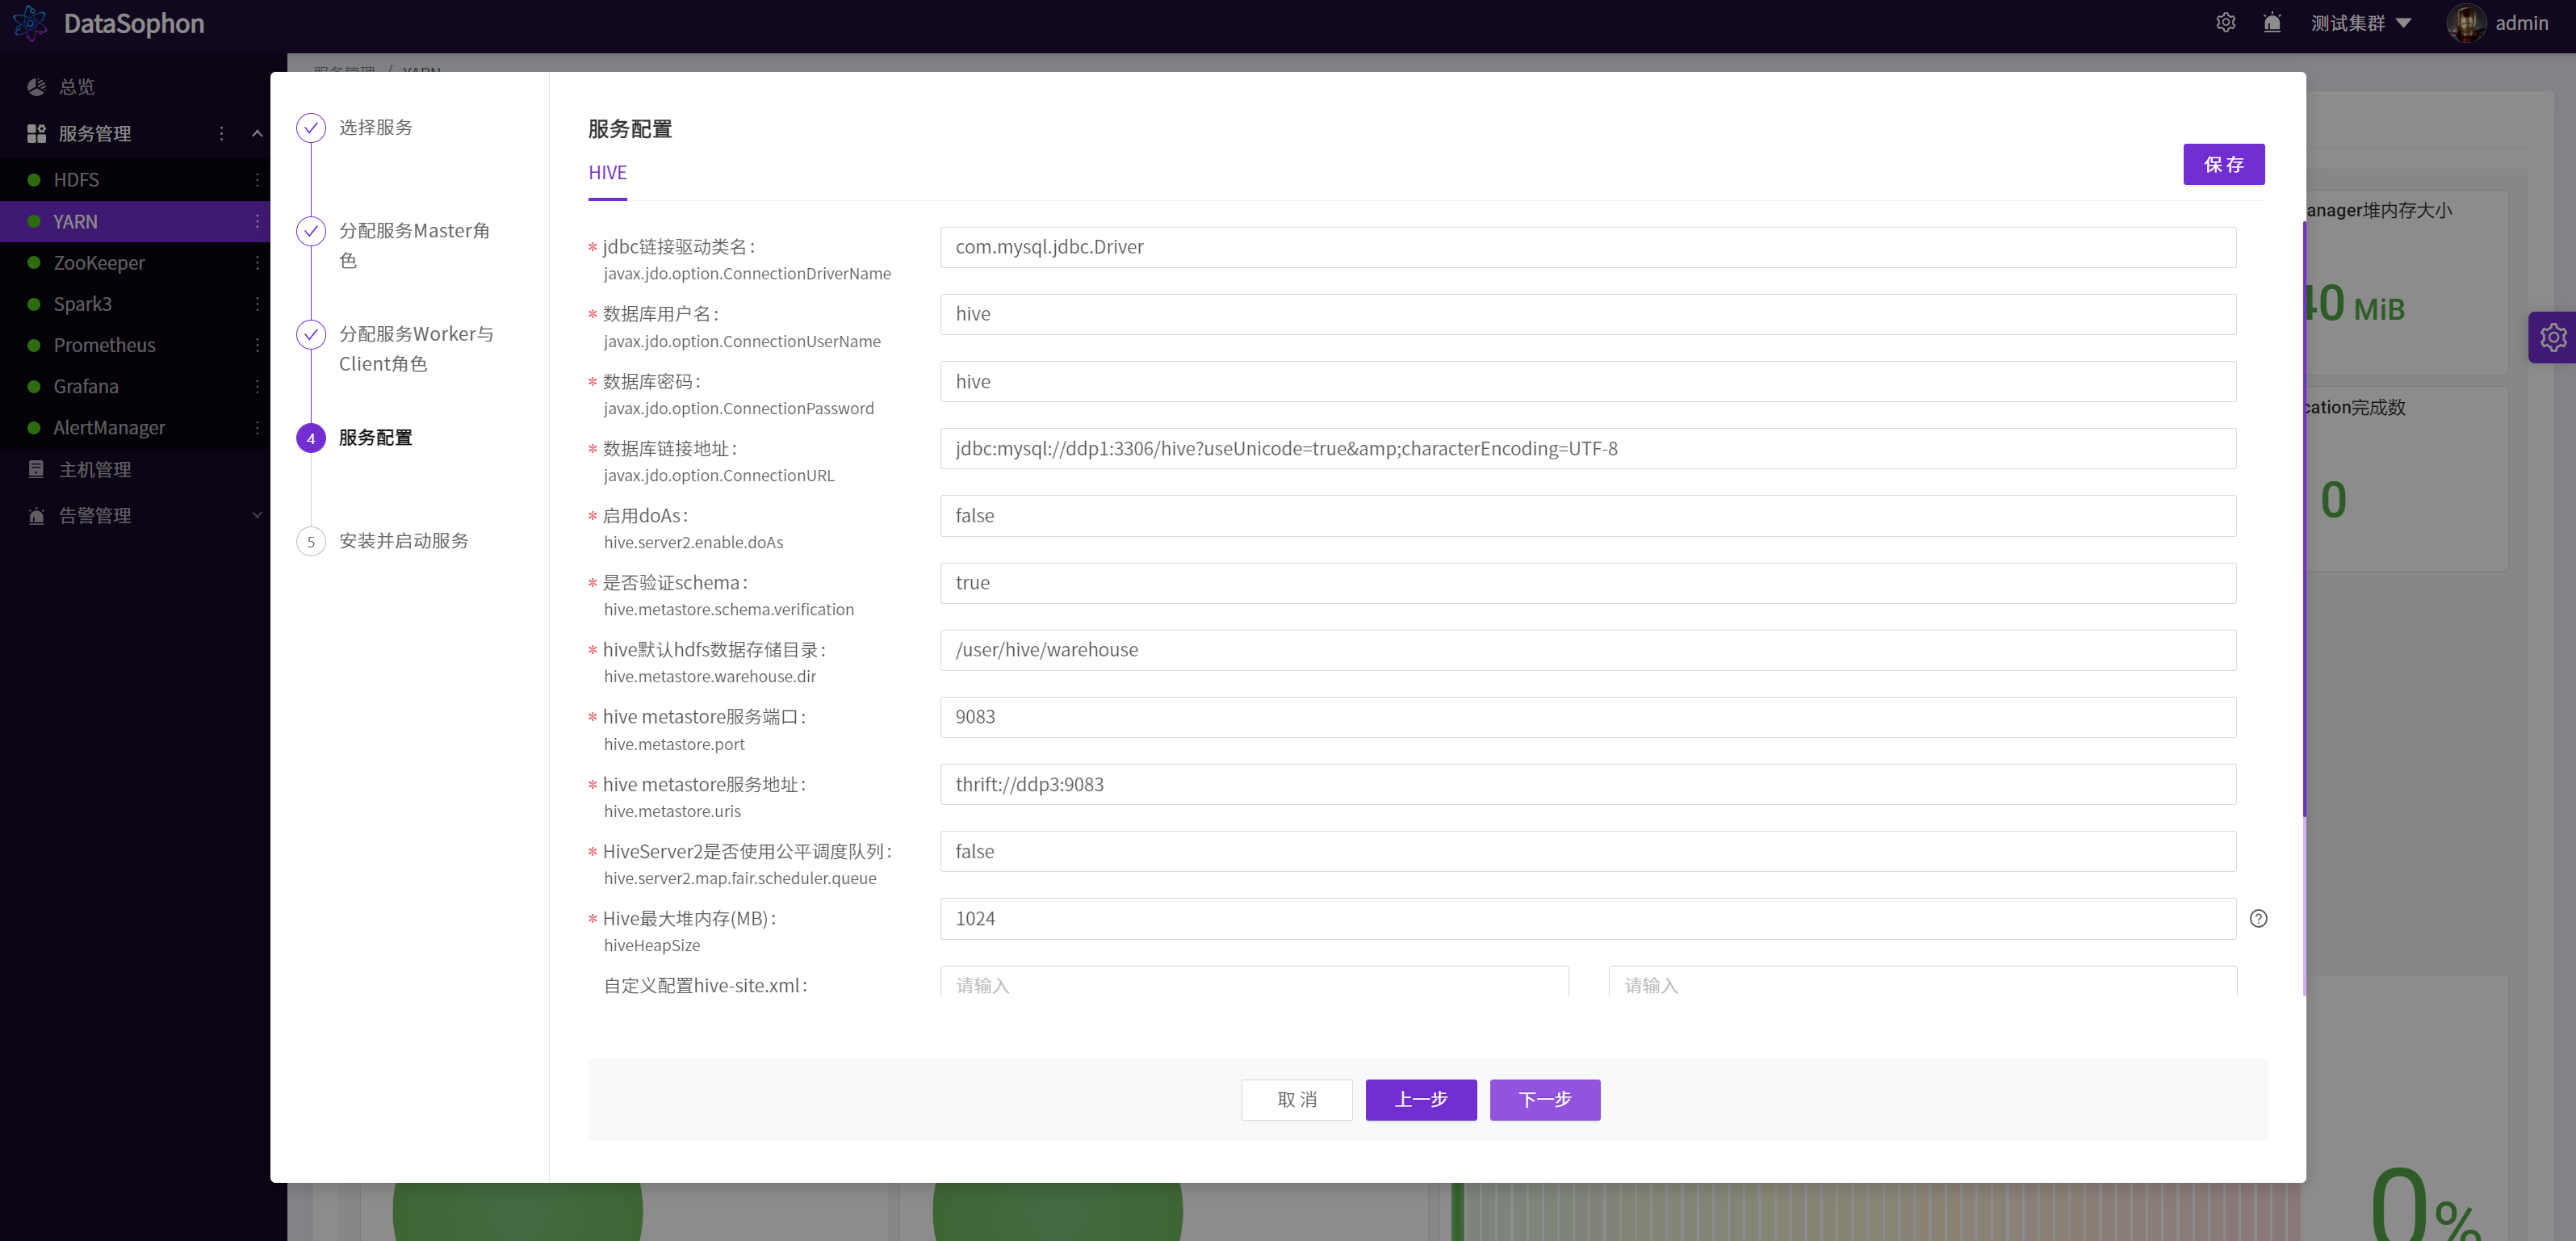The image size is (2576, 1241).
Task: Click the admin username label
Action: [2521, 22]
